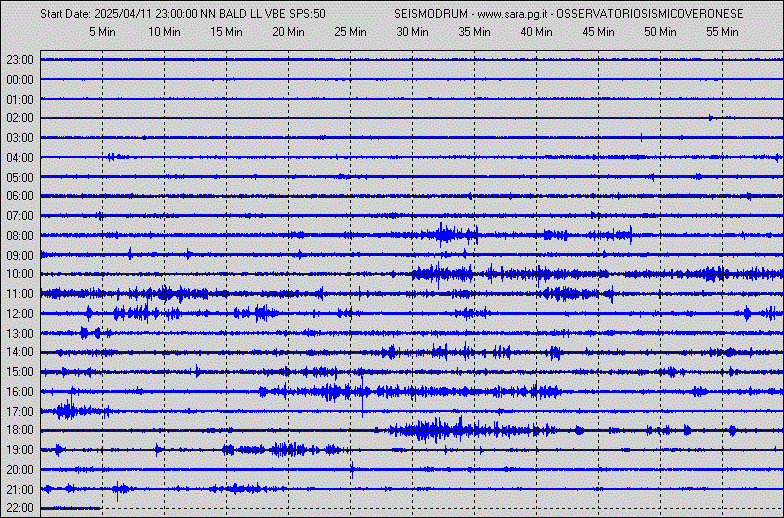Click the 06:00 hour row label
Viewport: 784px width, 518px height.
pyautogui.click(x=20, y=196)
